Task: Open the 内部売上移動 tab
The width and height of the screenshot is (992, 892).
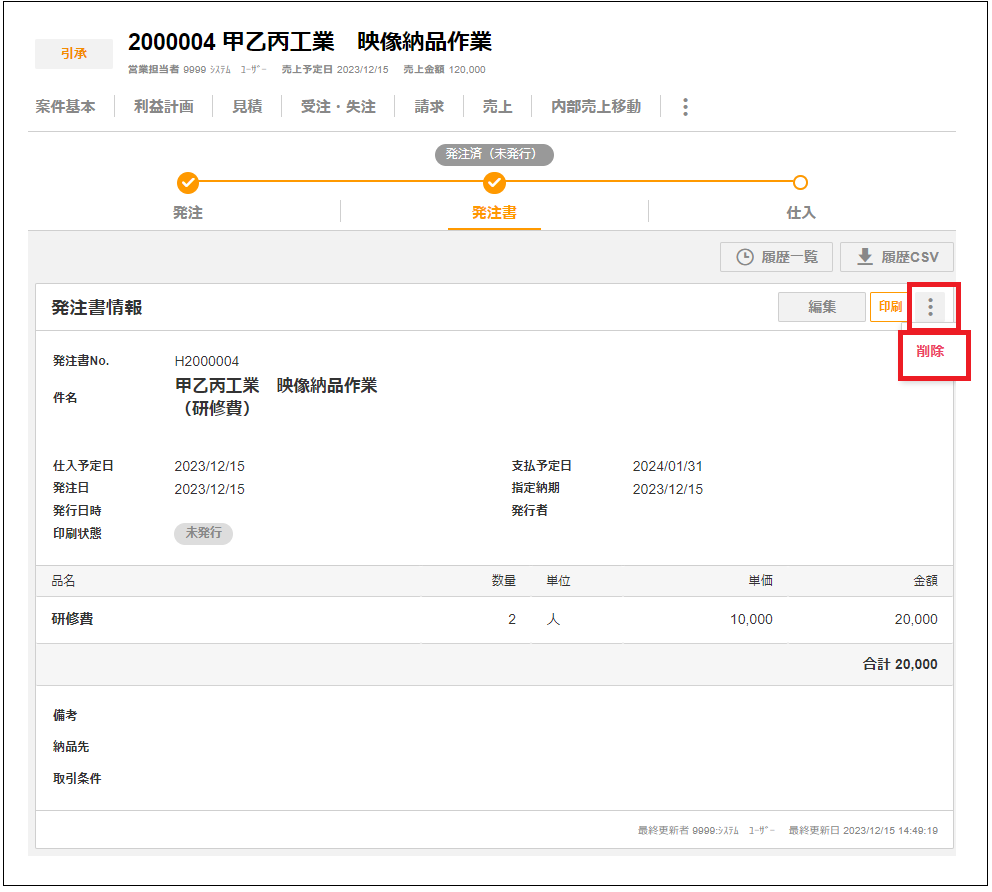Action: point(596,106)
